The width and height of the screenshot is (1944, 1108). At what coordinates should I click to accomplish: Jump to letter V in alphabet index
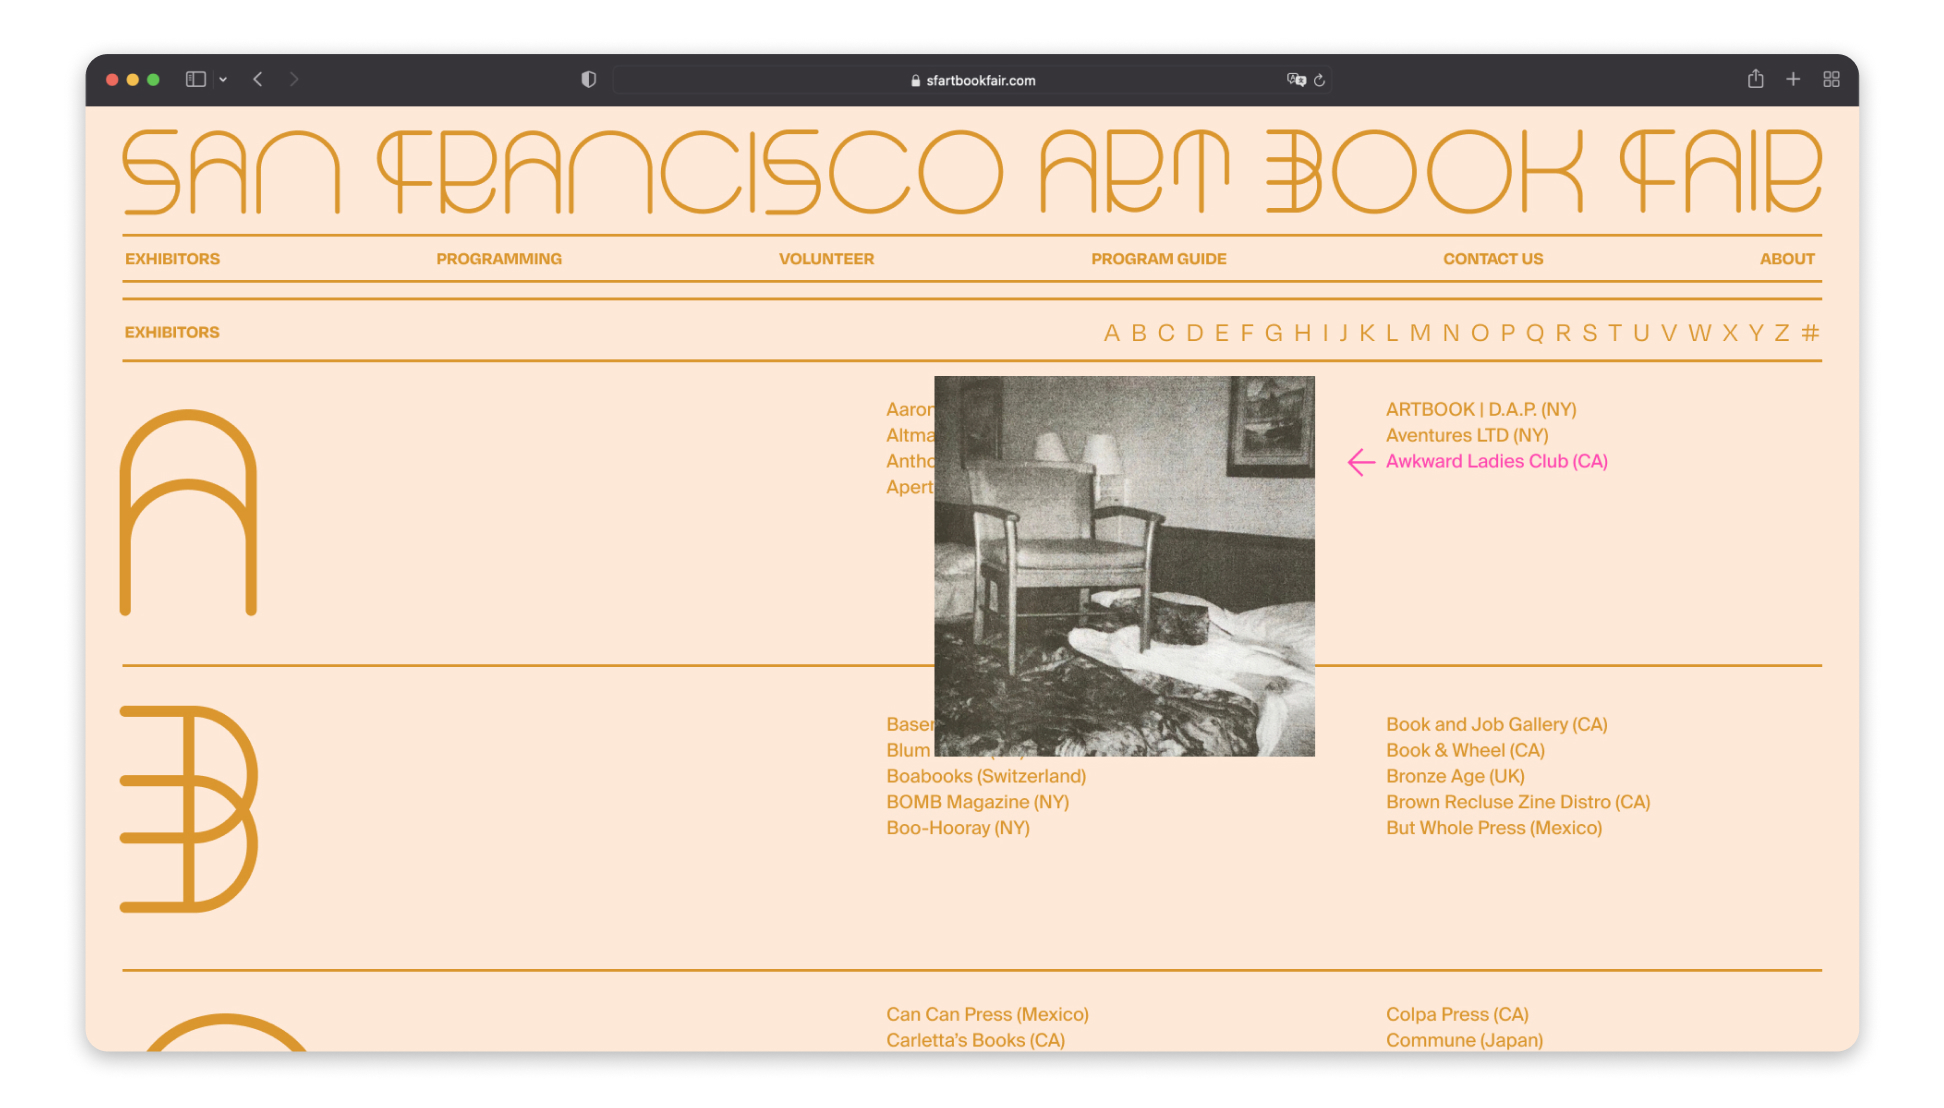pos(1669,333)
